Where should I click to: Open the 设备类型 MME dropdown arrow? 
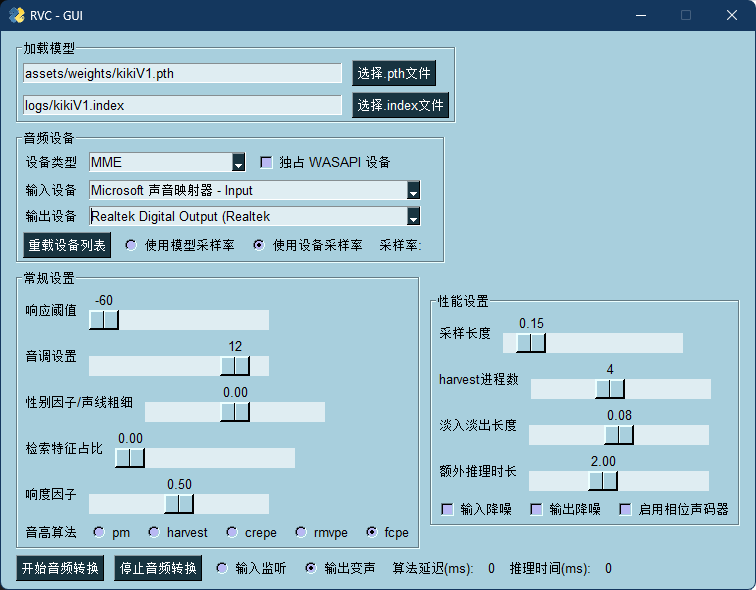pyautogui.click(x=238, y=162)
